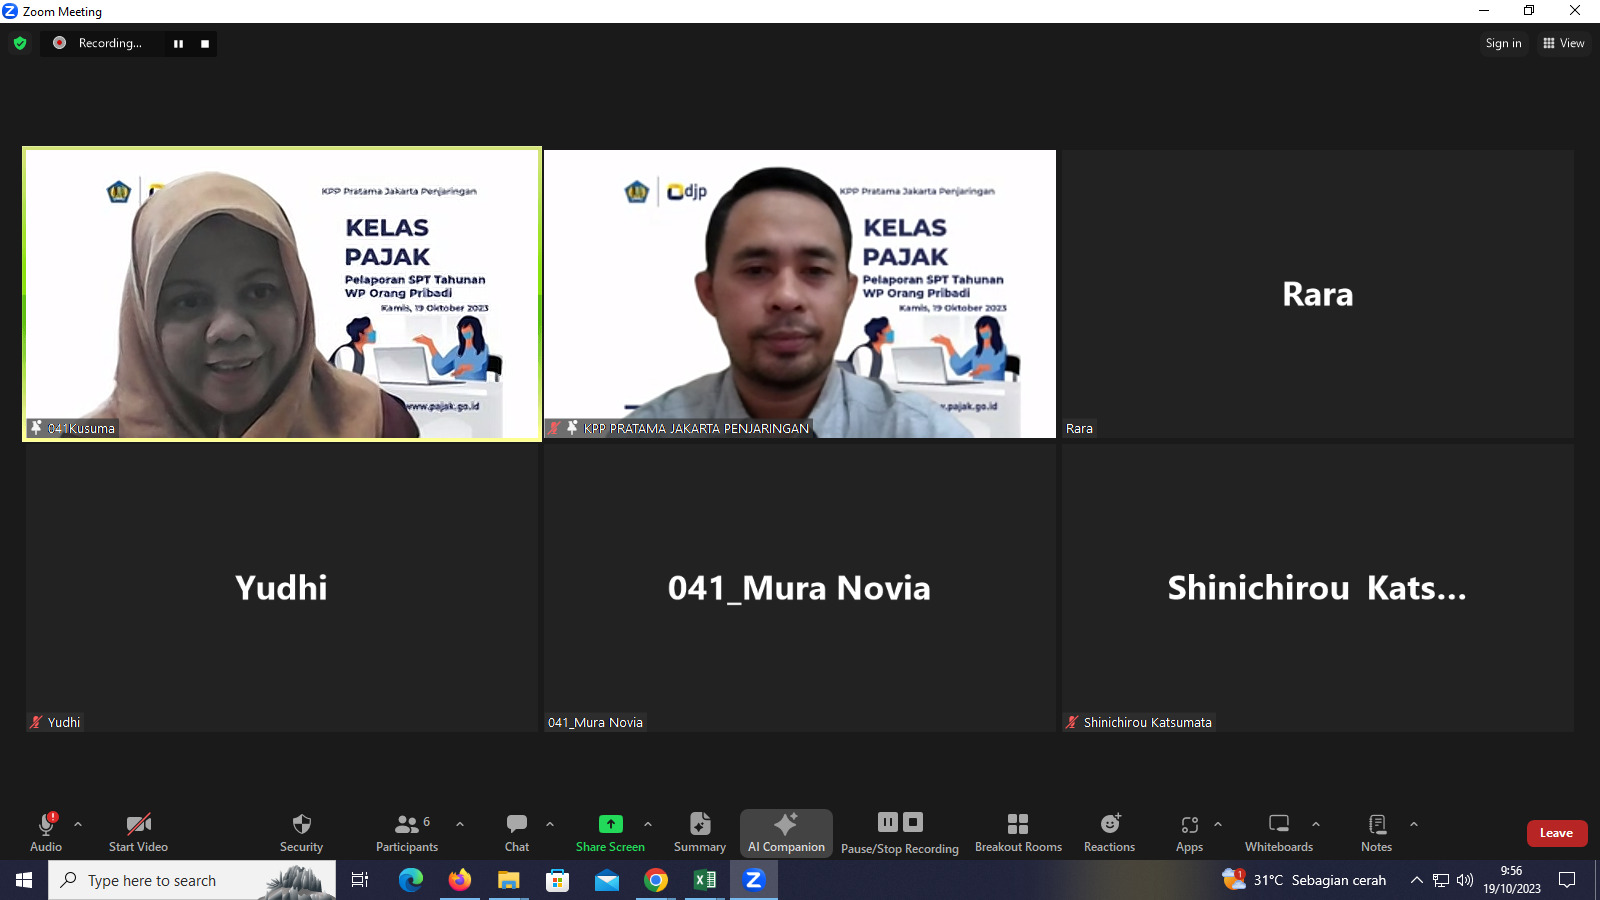Open the Summary feature
Image resolution: width=1600 pixels, height=900 pixels.
click(x=700, y=832)
